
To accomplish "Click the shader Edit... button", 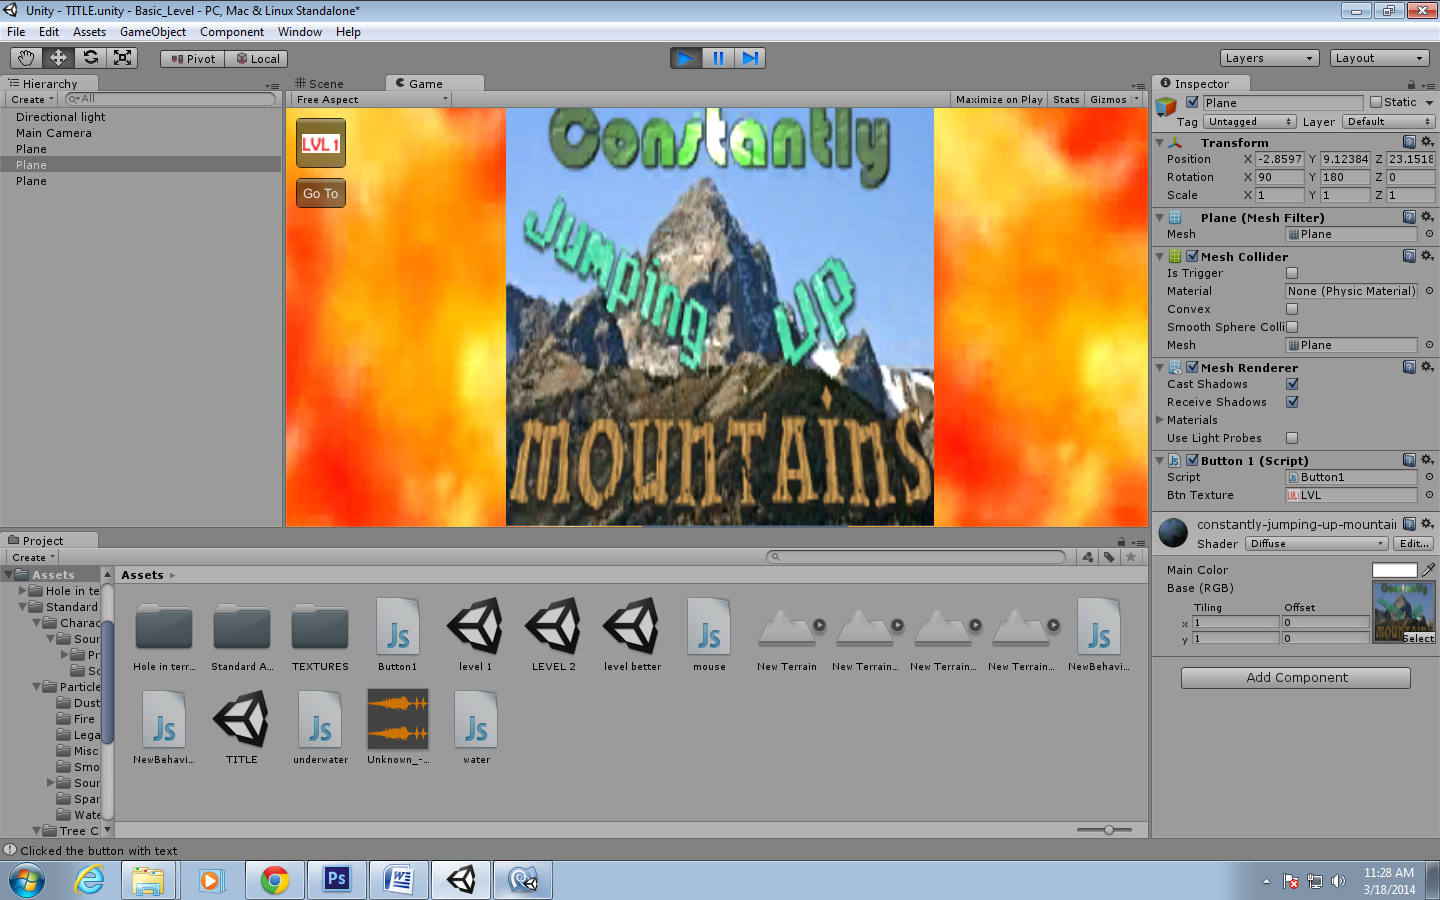I will [x=1414, y=543].
